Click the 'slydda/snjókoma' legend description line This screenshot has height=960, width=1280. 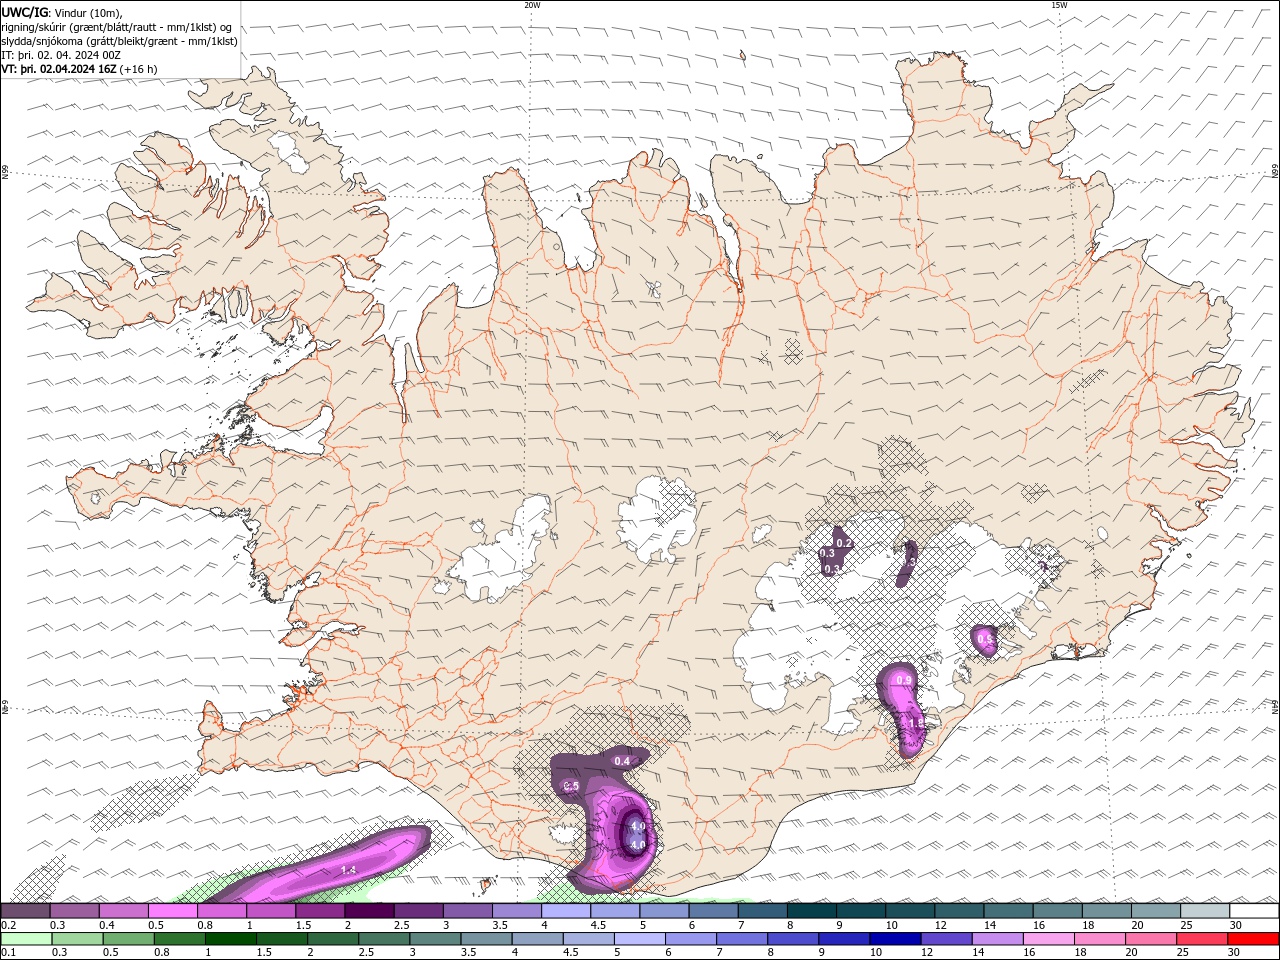(120, 41)
